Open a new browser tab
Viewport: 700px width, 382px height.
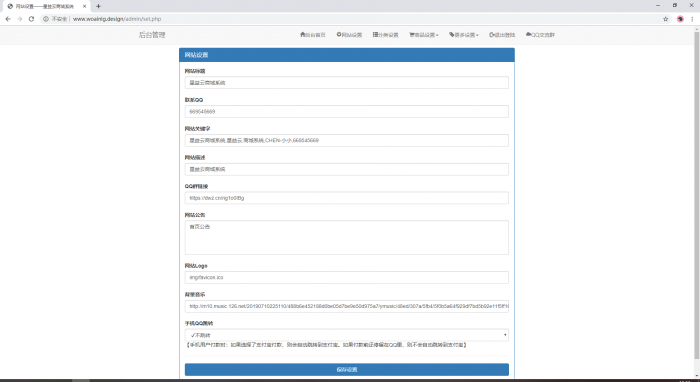(98, 6)
